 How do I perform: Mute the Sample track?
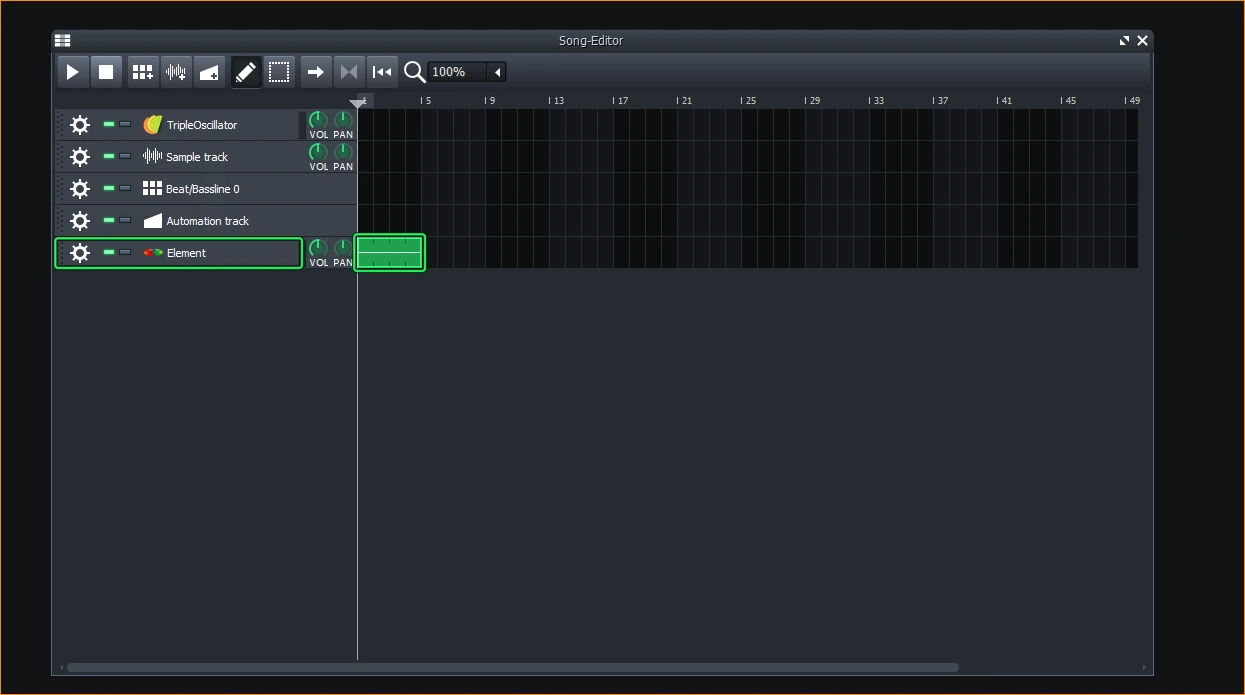point(109,156)
